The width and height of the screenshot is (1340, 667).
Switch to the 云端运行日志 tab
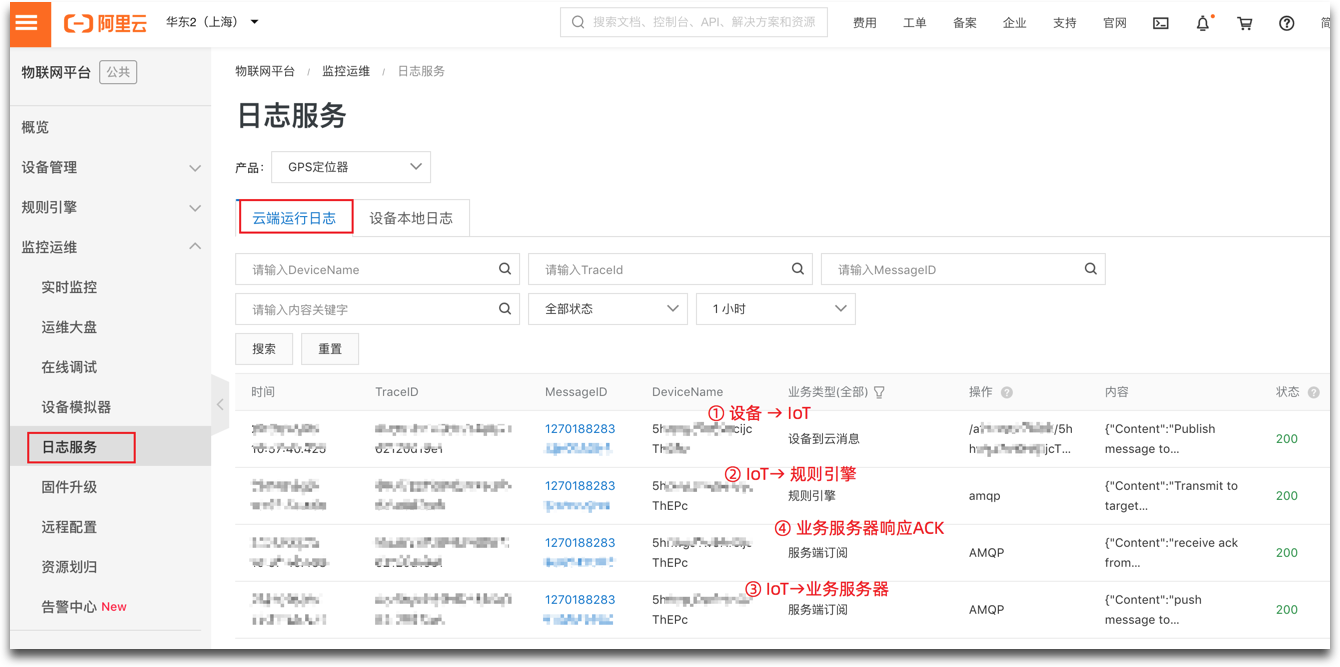[x=295, y=217]
